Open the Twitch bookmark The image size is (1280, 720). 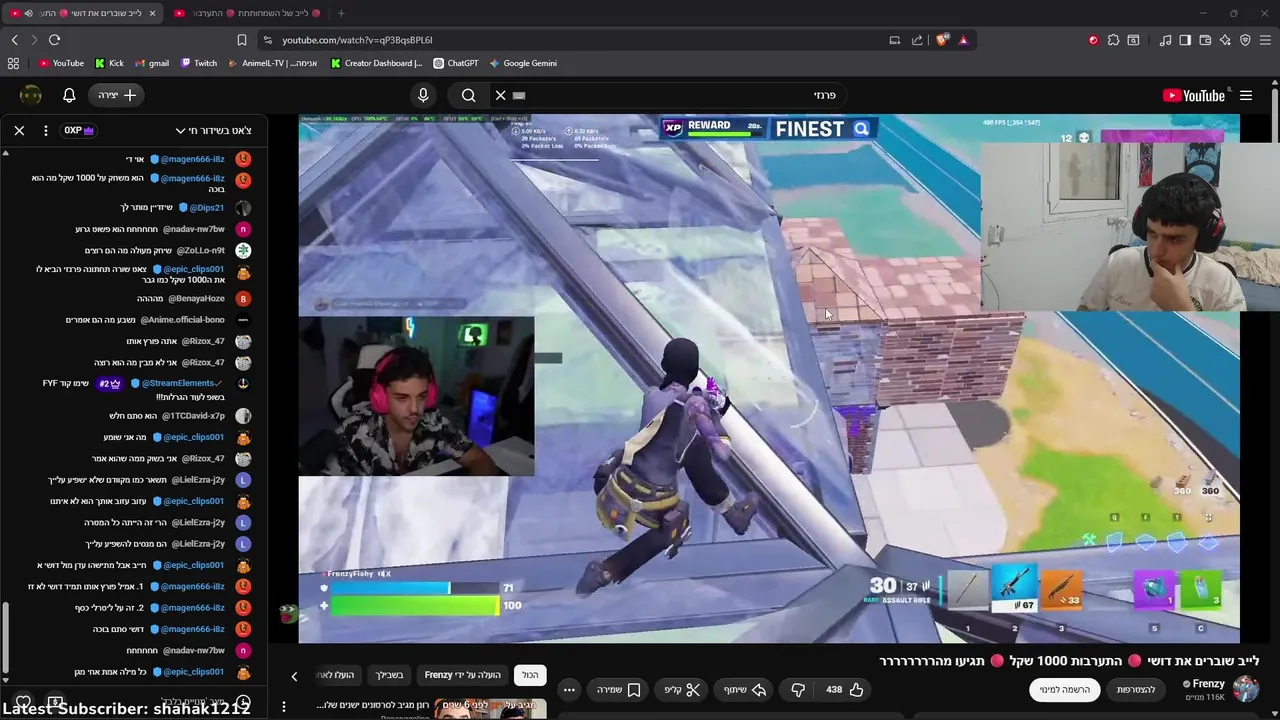tap(199, 63)
